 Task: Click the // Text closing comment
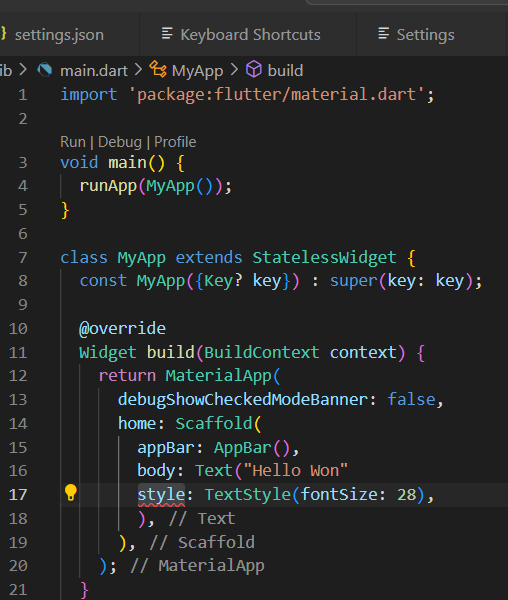pyautogui.click(x=202, y=519)
